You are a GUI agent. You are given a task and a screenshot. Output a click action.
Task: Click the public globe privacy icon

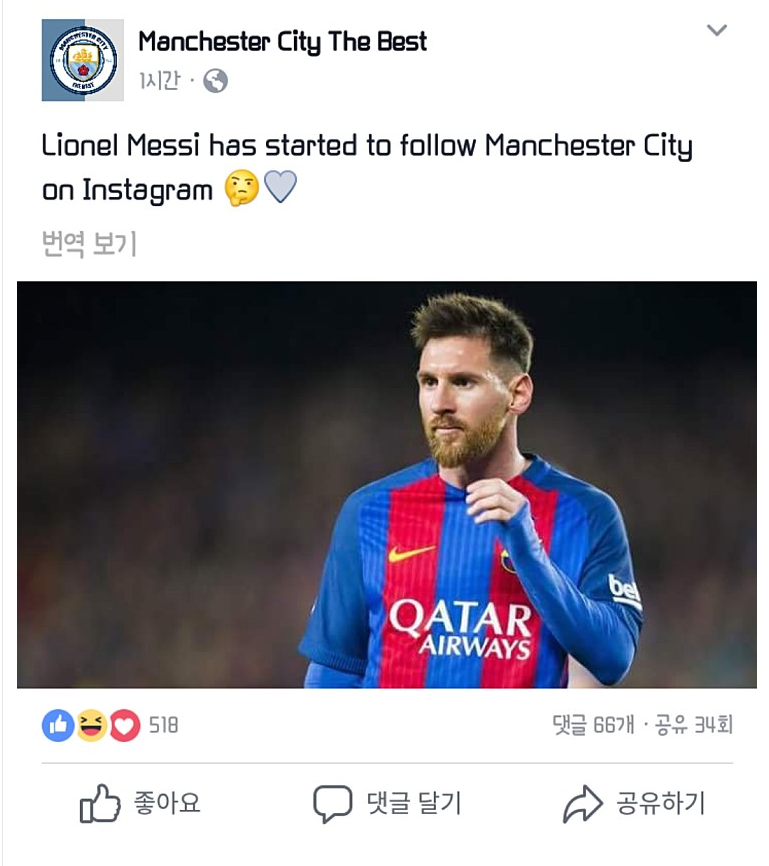215,81
